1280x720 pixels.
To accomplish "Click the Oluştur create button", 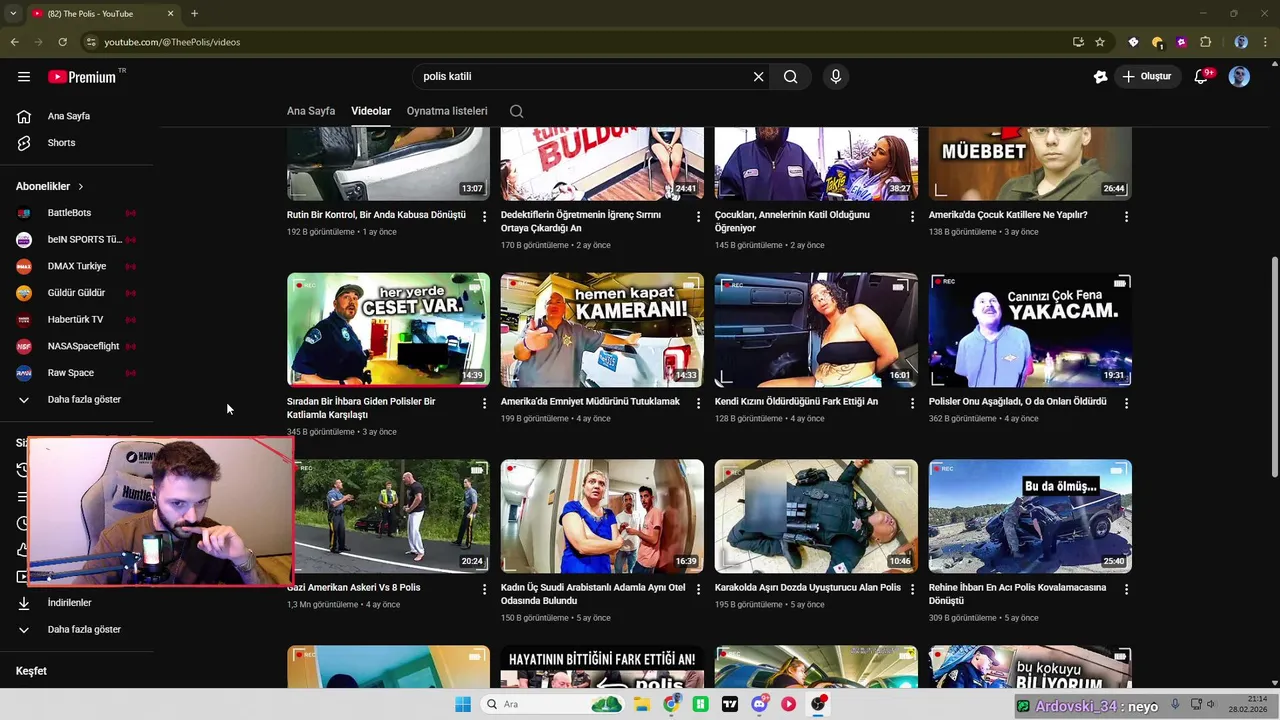I will pos(1147,77).
